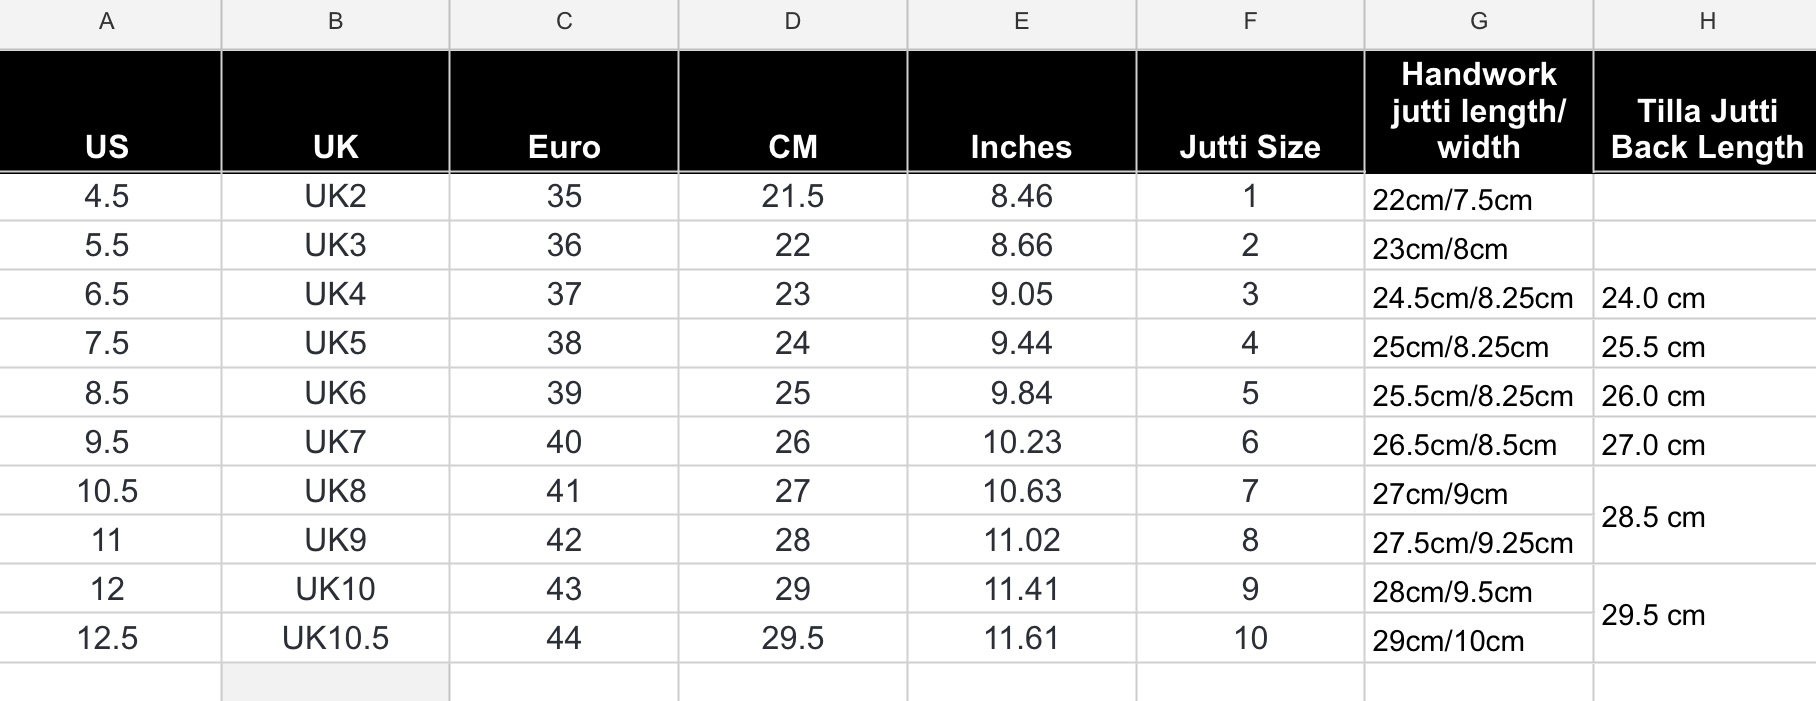Select the inches cell 11.02
The width and height of the screenshot is (1816, 701).
coord(1022,540)
